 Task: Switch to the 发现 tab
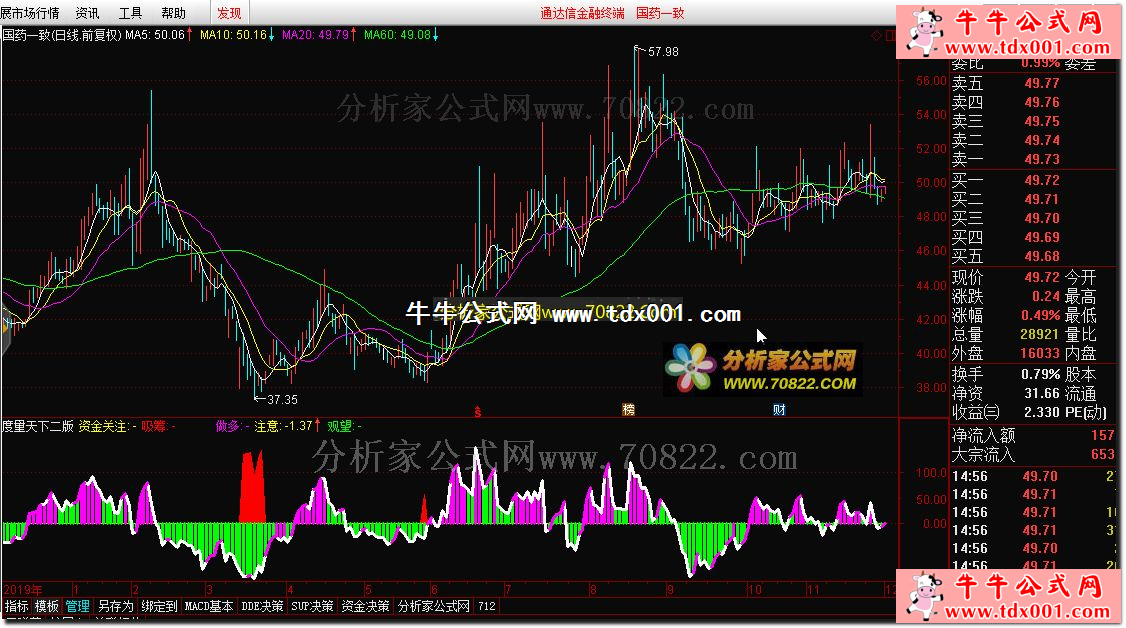230,13
